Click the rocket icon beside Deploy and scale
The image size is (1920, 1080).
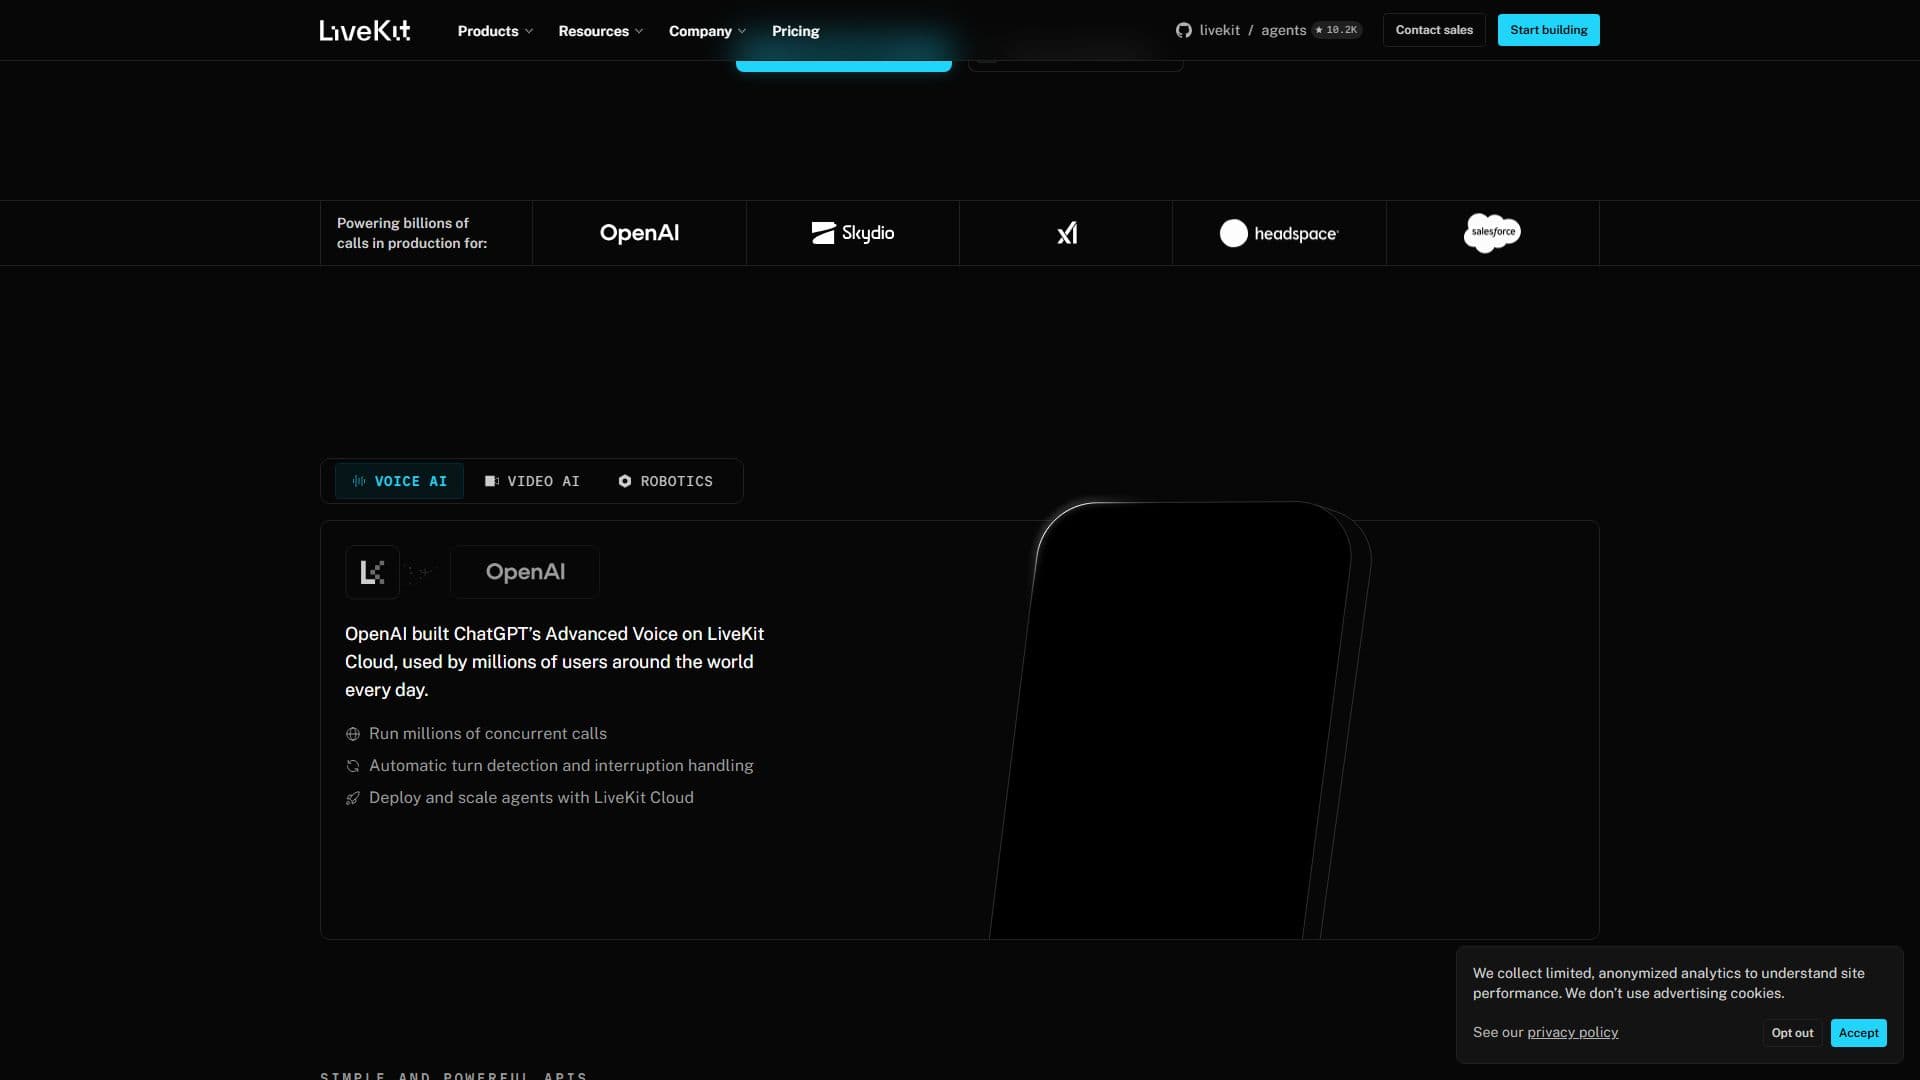tap(353, 798)
